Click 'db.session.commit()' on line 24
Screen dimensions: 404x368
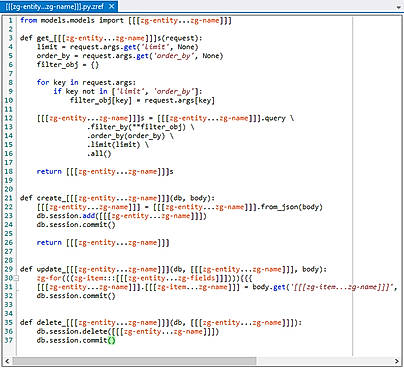[76, 225]
